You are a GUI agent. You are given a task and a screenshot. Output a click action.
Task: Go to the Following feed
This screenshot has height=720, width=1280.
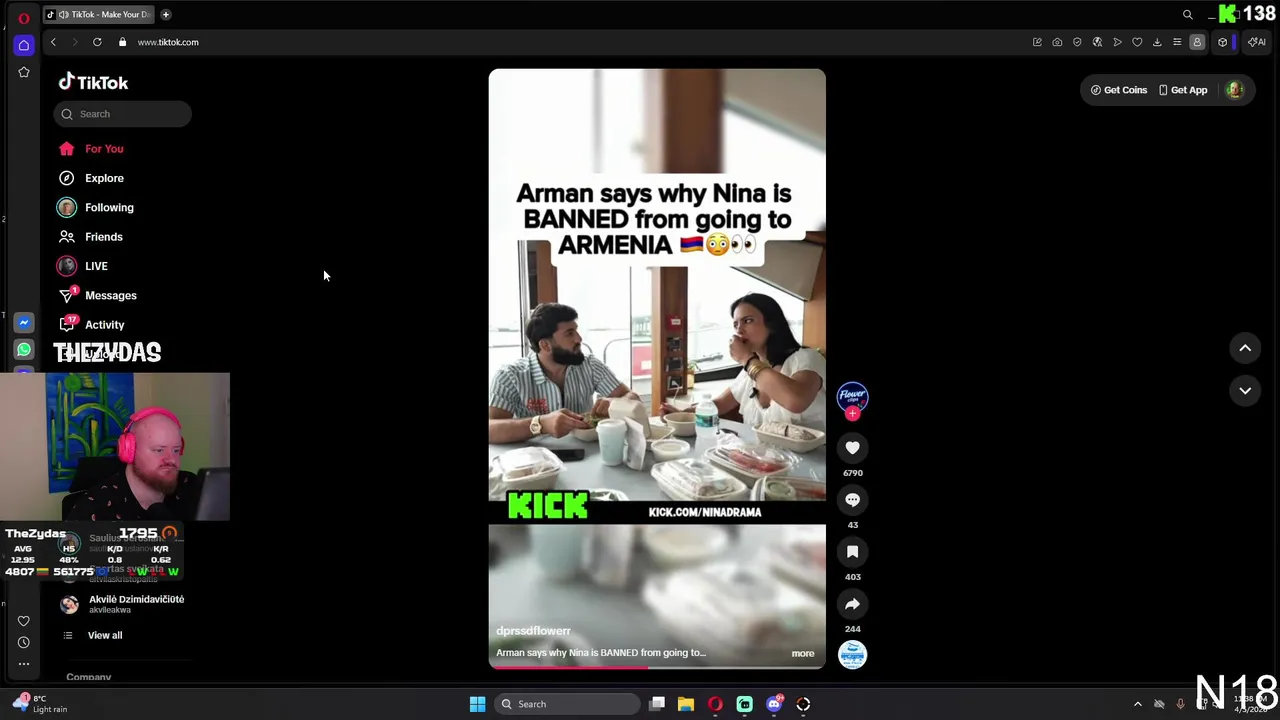(x=95, y=207)
